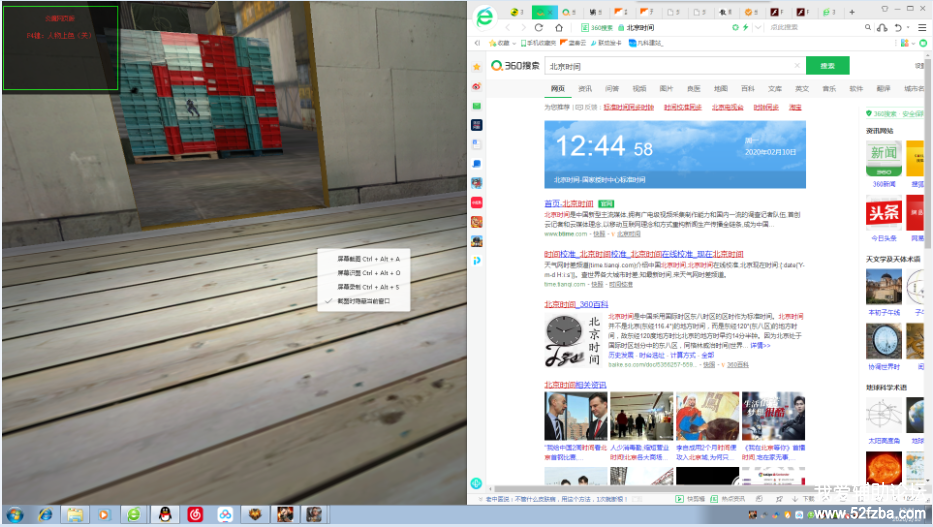
Task: Click the browser Forward arrow
Action: (x=523, y=27)
